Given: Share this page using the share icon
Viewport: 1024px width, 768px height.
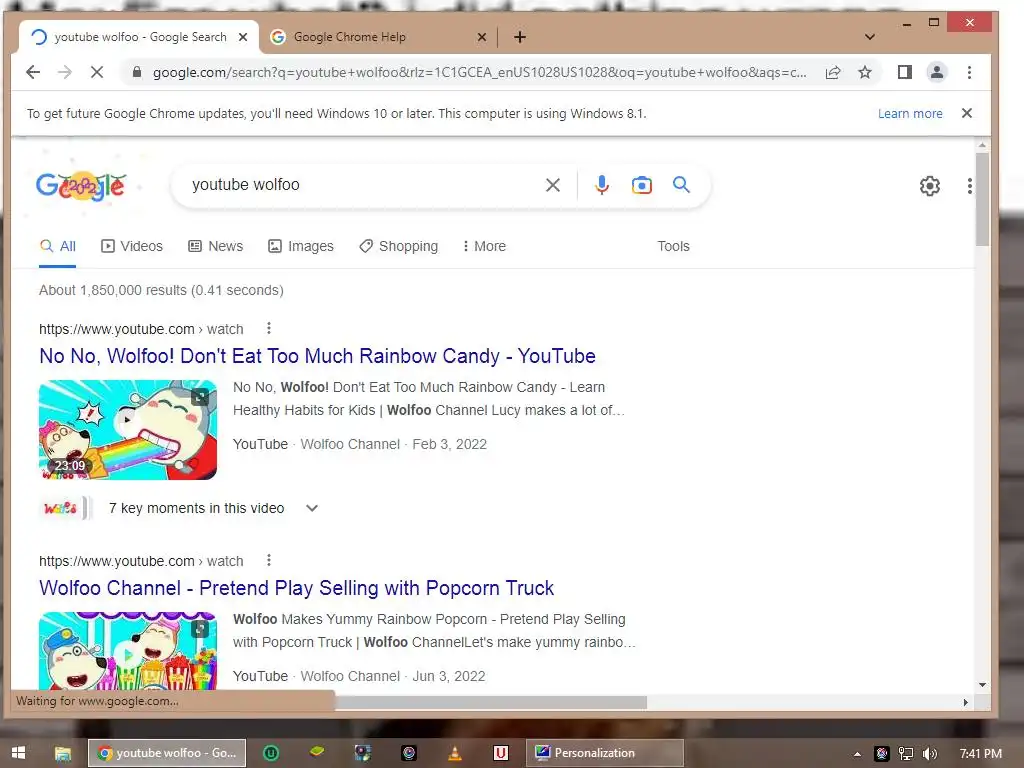Looking at the screenshot, I should coord(833,72).
